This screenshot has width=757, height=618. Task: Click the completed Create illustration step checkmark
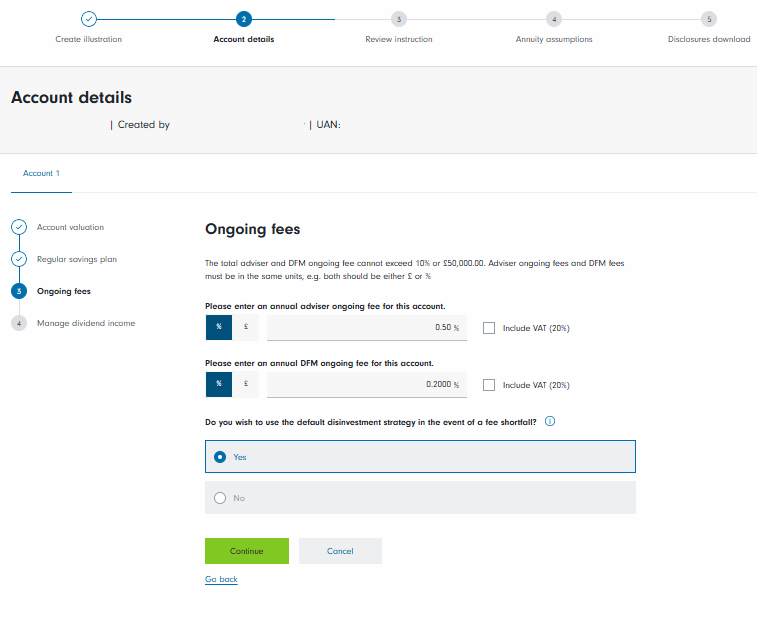(x=88, y=19)
